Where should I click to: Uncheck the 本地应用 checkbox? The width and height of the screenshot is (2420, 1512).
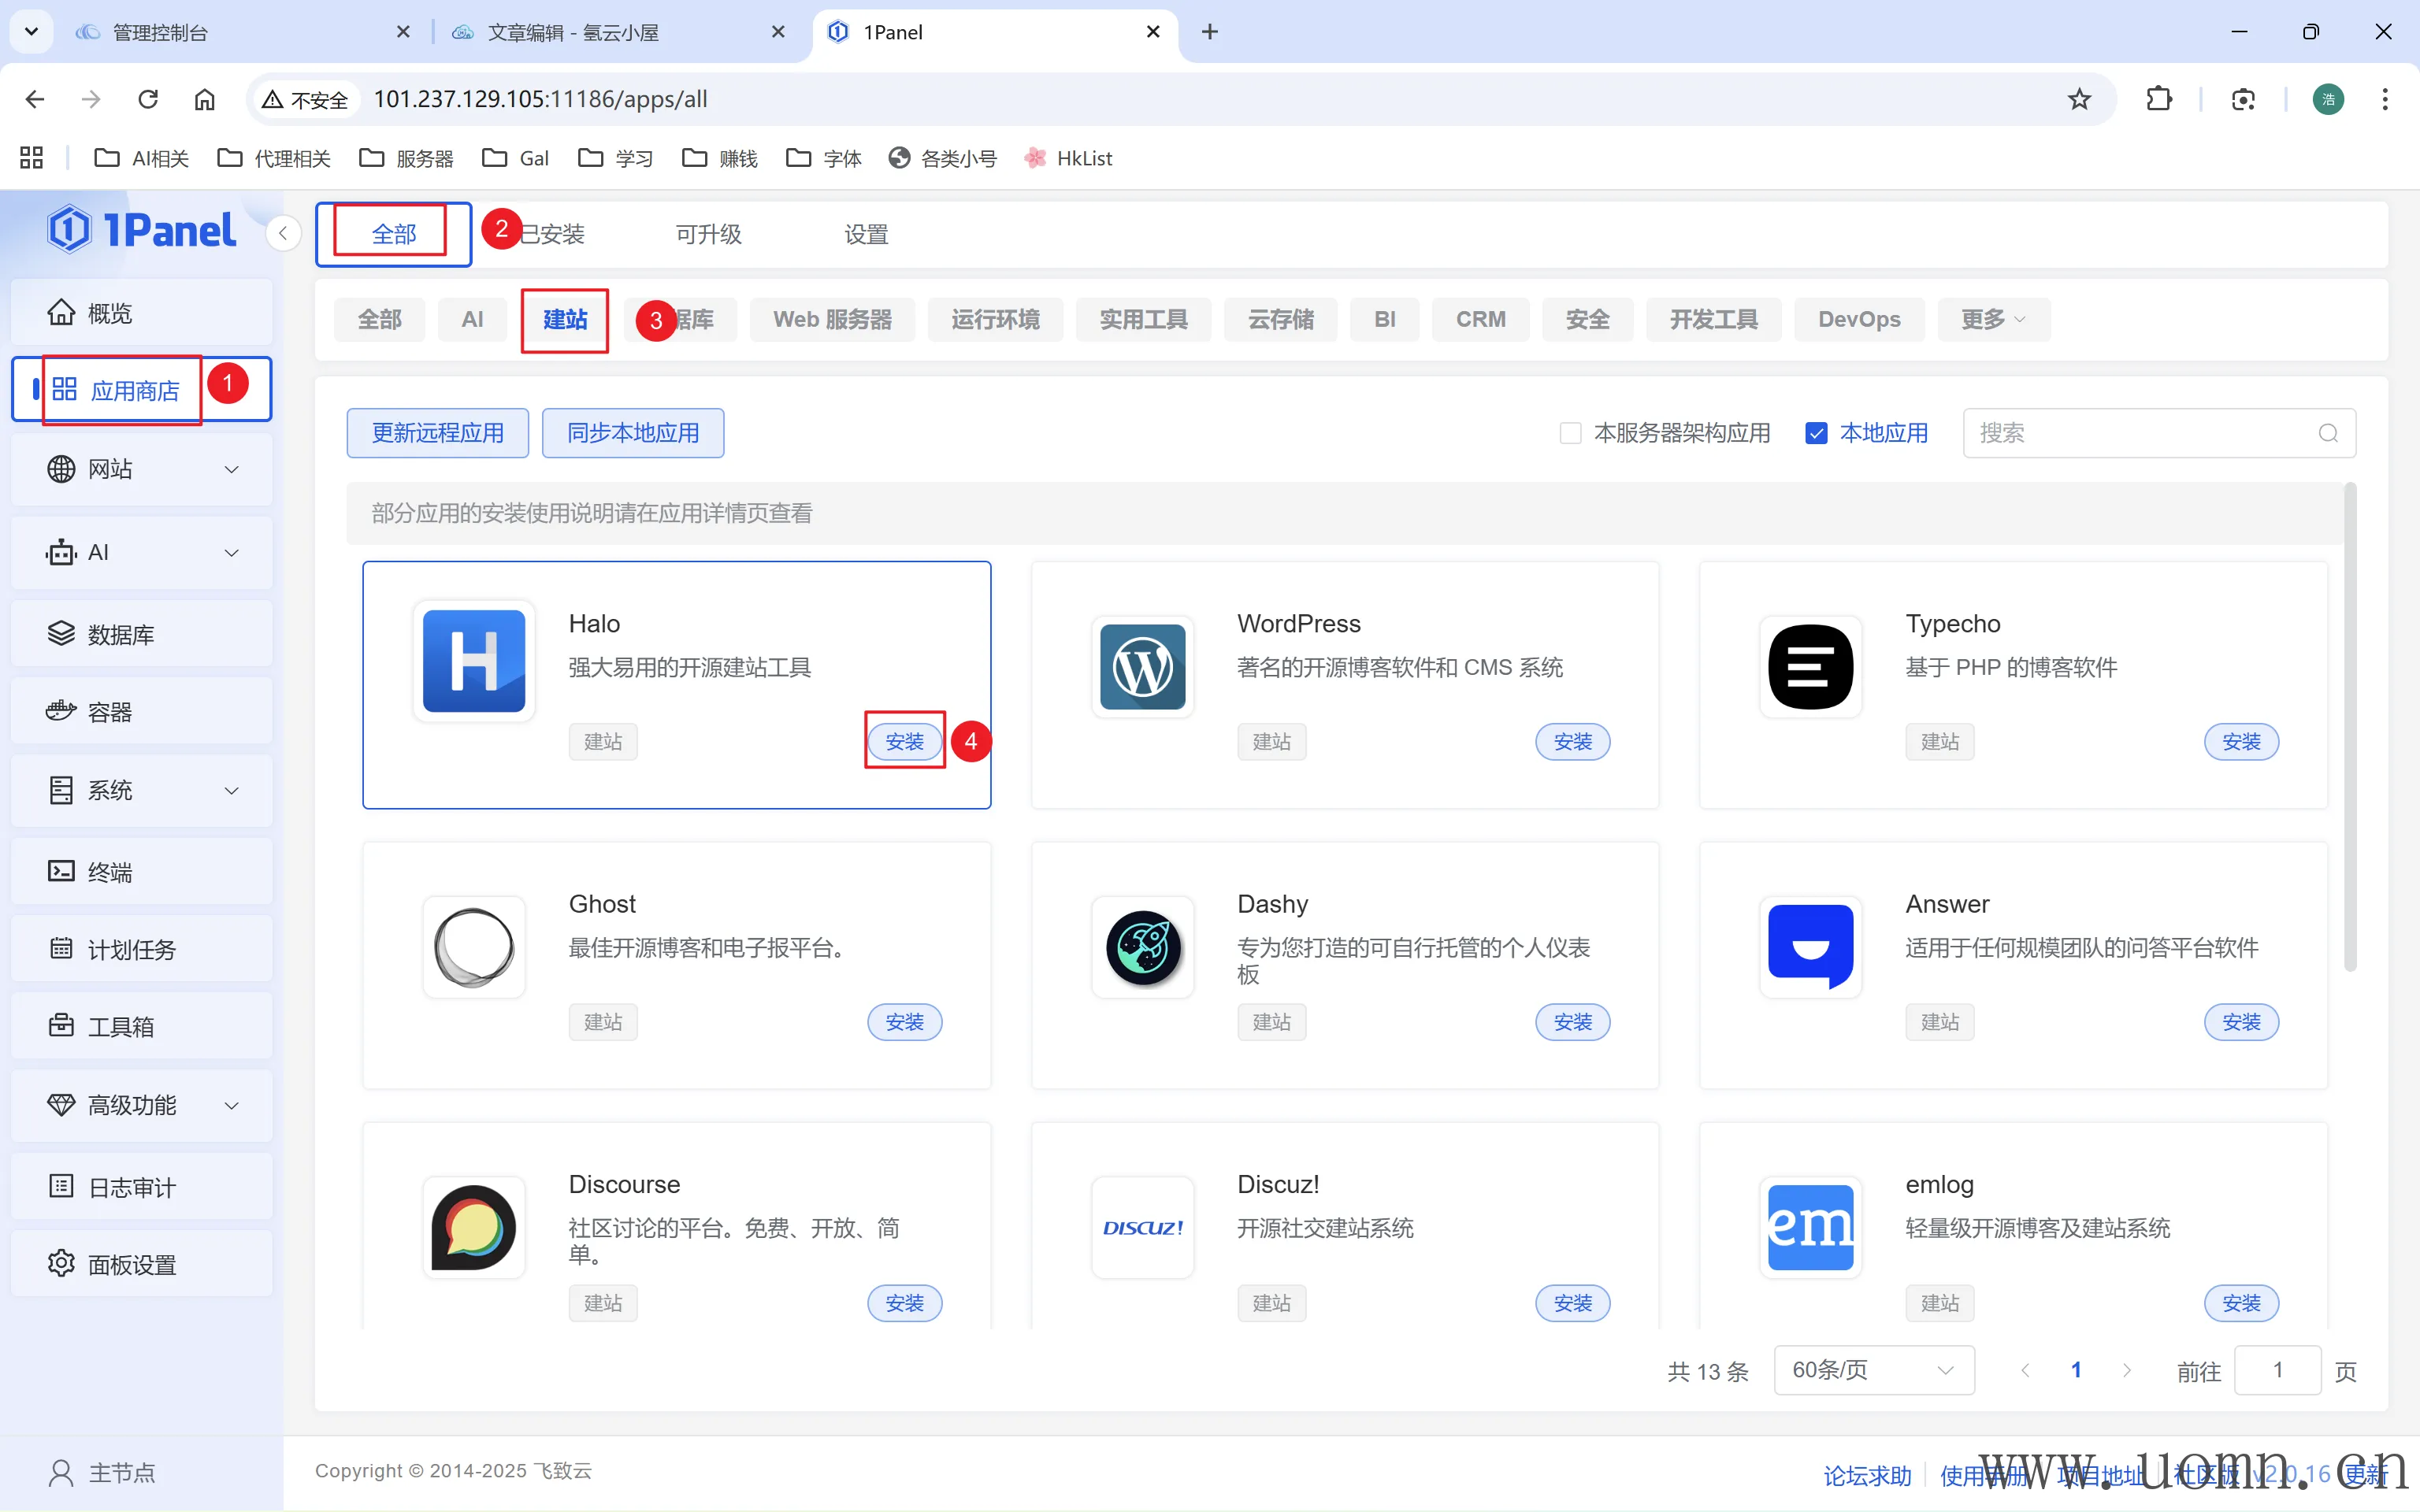coord(1816,433)
